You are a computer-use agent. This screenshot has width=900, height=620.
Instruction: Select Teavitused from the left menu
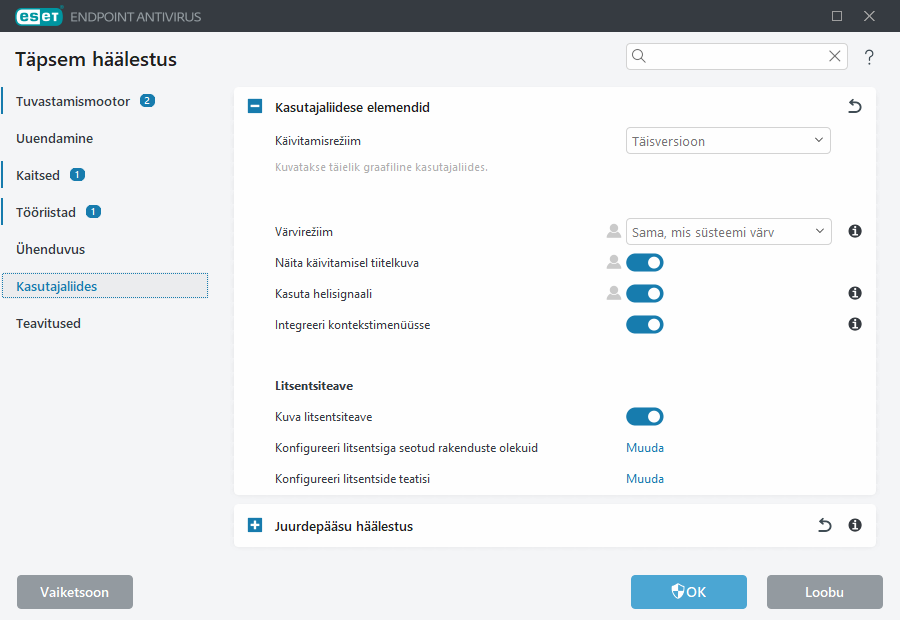pos(48,323)
